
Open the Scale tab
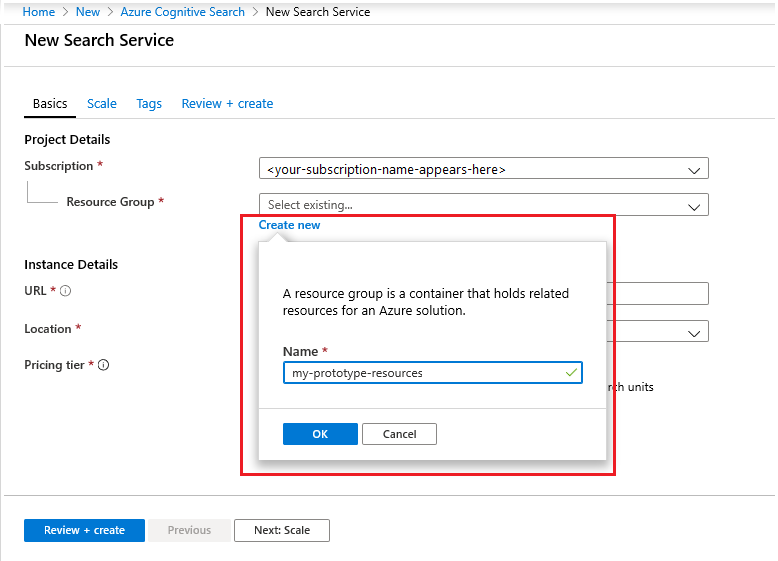(102, 104)
